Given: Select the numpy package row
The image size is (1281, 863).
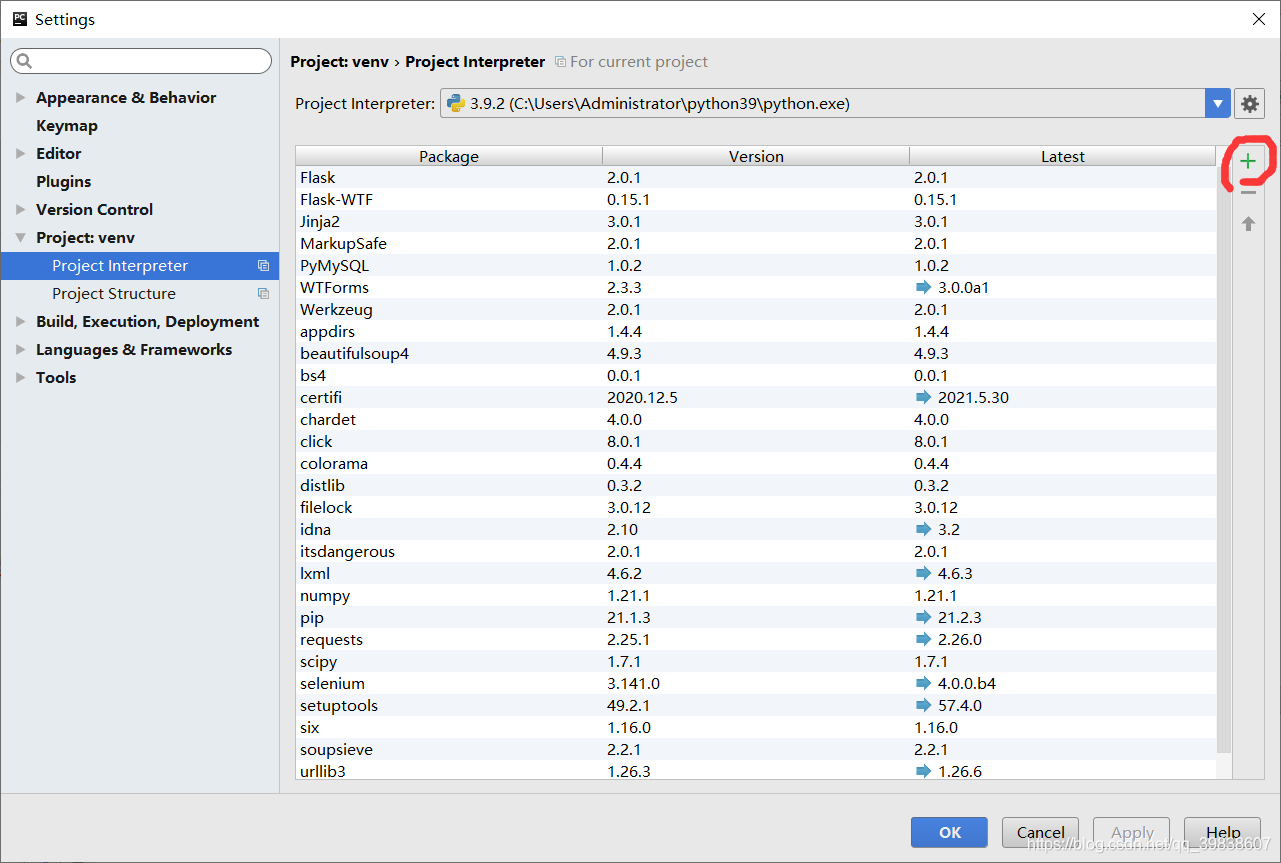Looking at the screenshot, I should pos(756,595).
